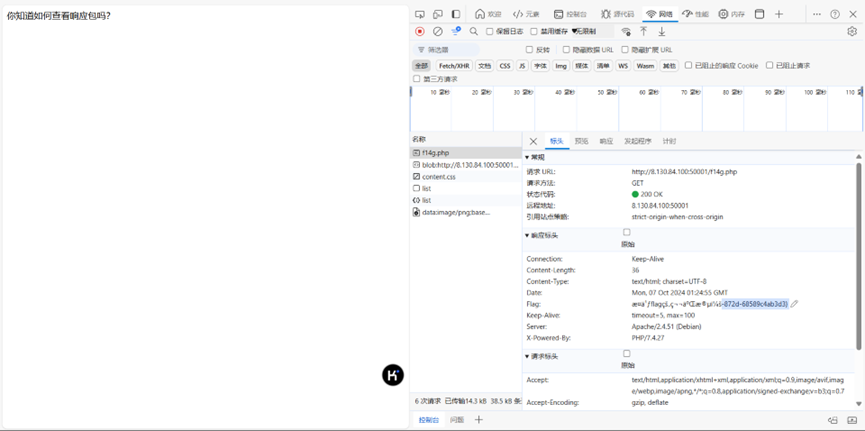Enable the 保留日志 checkbox
This screenshot has height=431, width=865.
pos(490,32)
